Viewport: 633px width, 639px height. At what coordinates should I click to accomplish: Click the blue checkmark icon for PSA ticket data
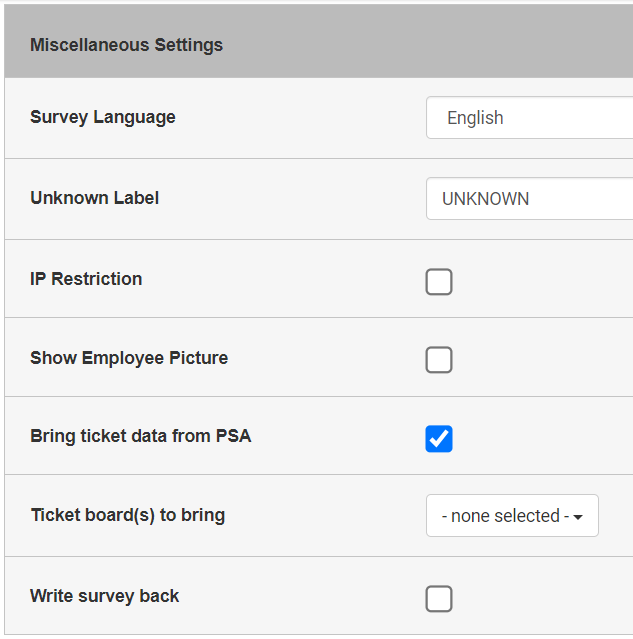point(439,439)
